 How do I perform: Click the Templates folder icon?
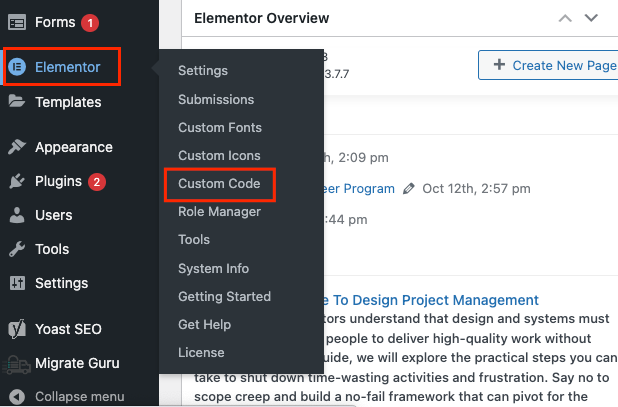(x=17, y=101)
